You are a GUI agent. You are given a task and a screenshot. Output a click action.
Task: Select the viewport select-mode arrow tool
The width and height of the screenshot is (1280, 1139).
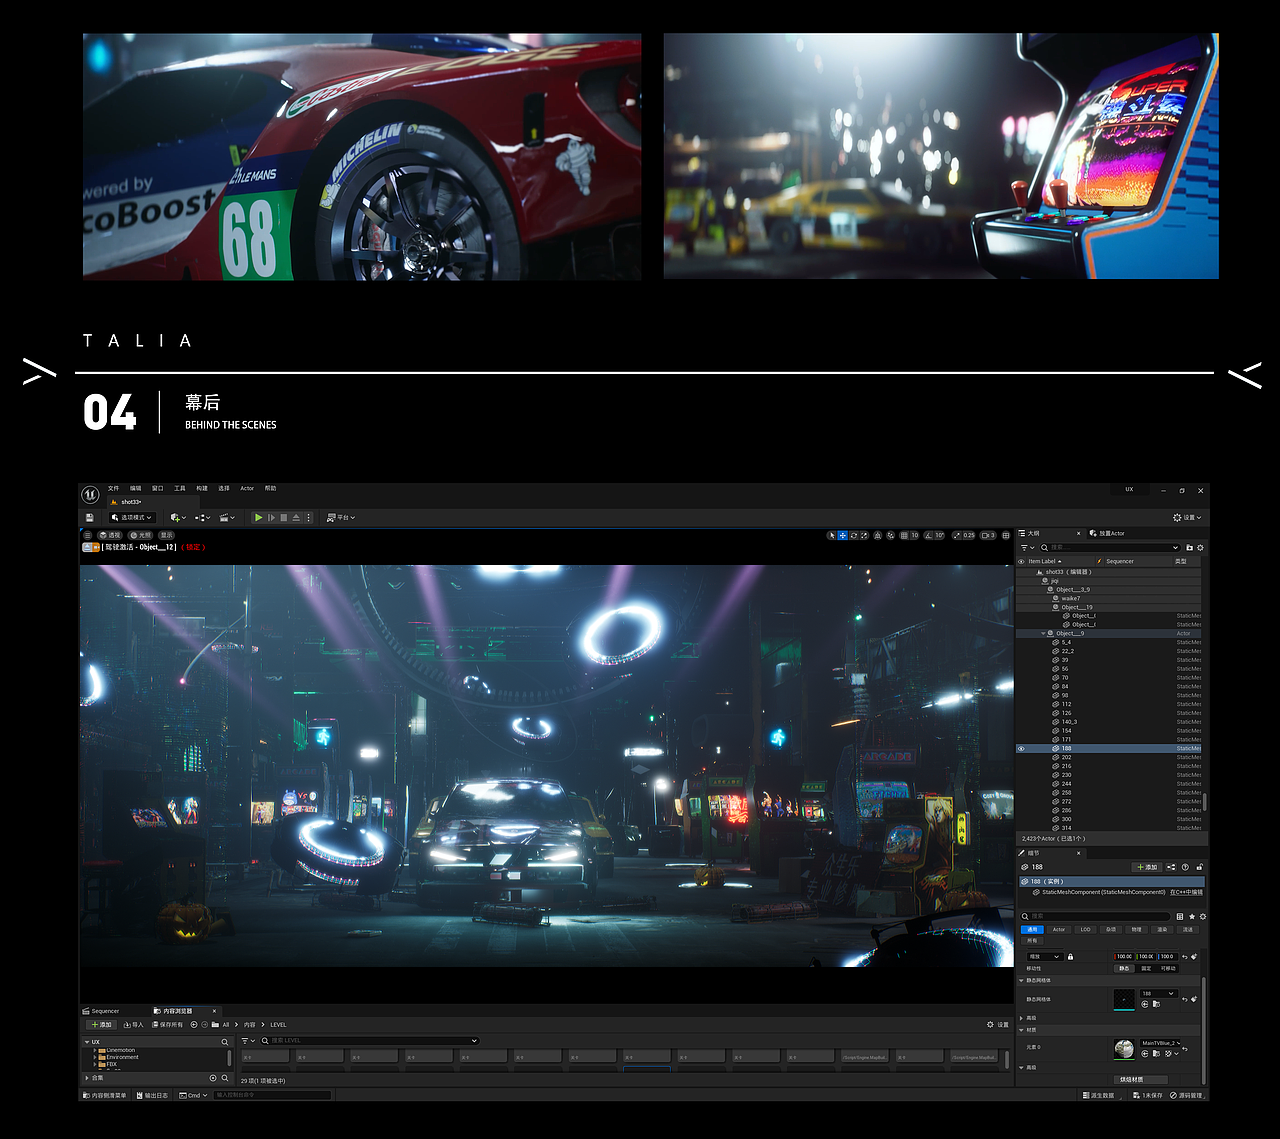[832, 535]
